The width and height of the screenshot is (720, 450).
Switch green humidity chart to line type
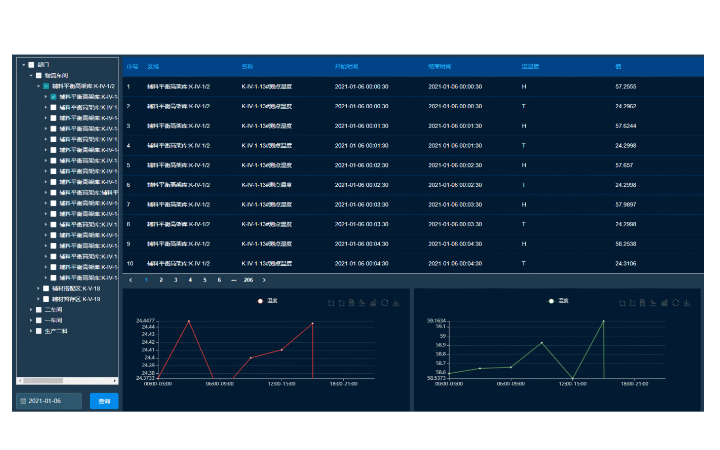(653, 303)
